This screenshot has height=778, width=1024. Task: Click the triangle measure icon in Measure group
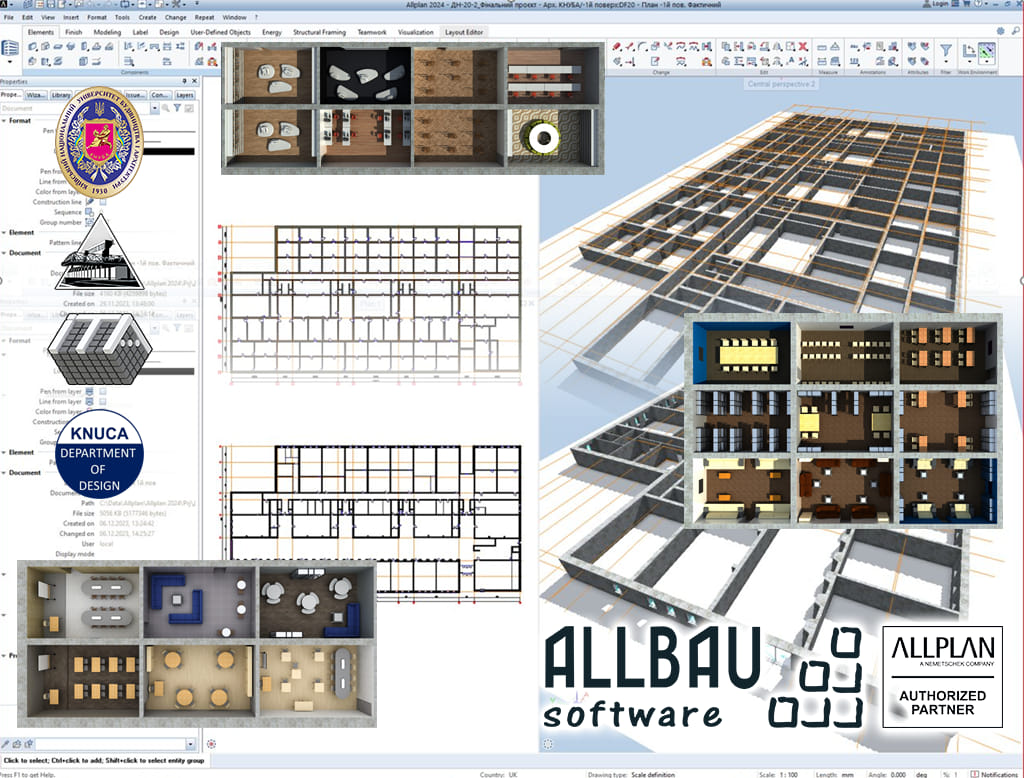[x=835, y=47]
